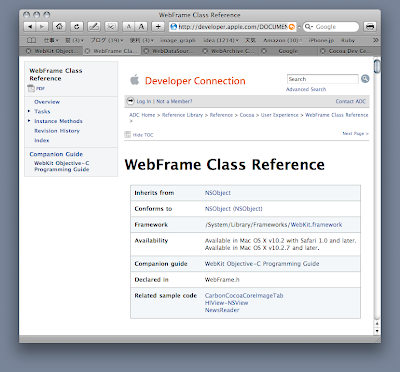
Task: Open the Google search magnifier dropdown
Action: click(309, 27)
